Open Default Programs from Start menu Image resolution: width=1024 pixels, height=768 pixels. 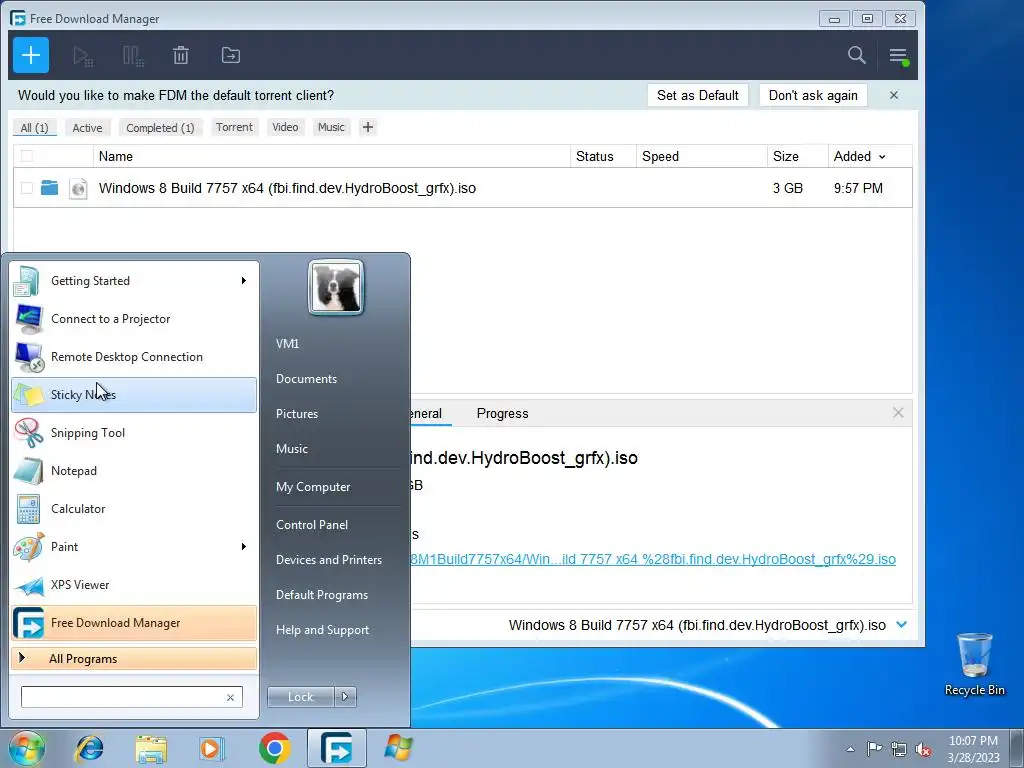pyautogui.click(x=322, y=595)
